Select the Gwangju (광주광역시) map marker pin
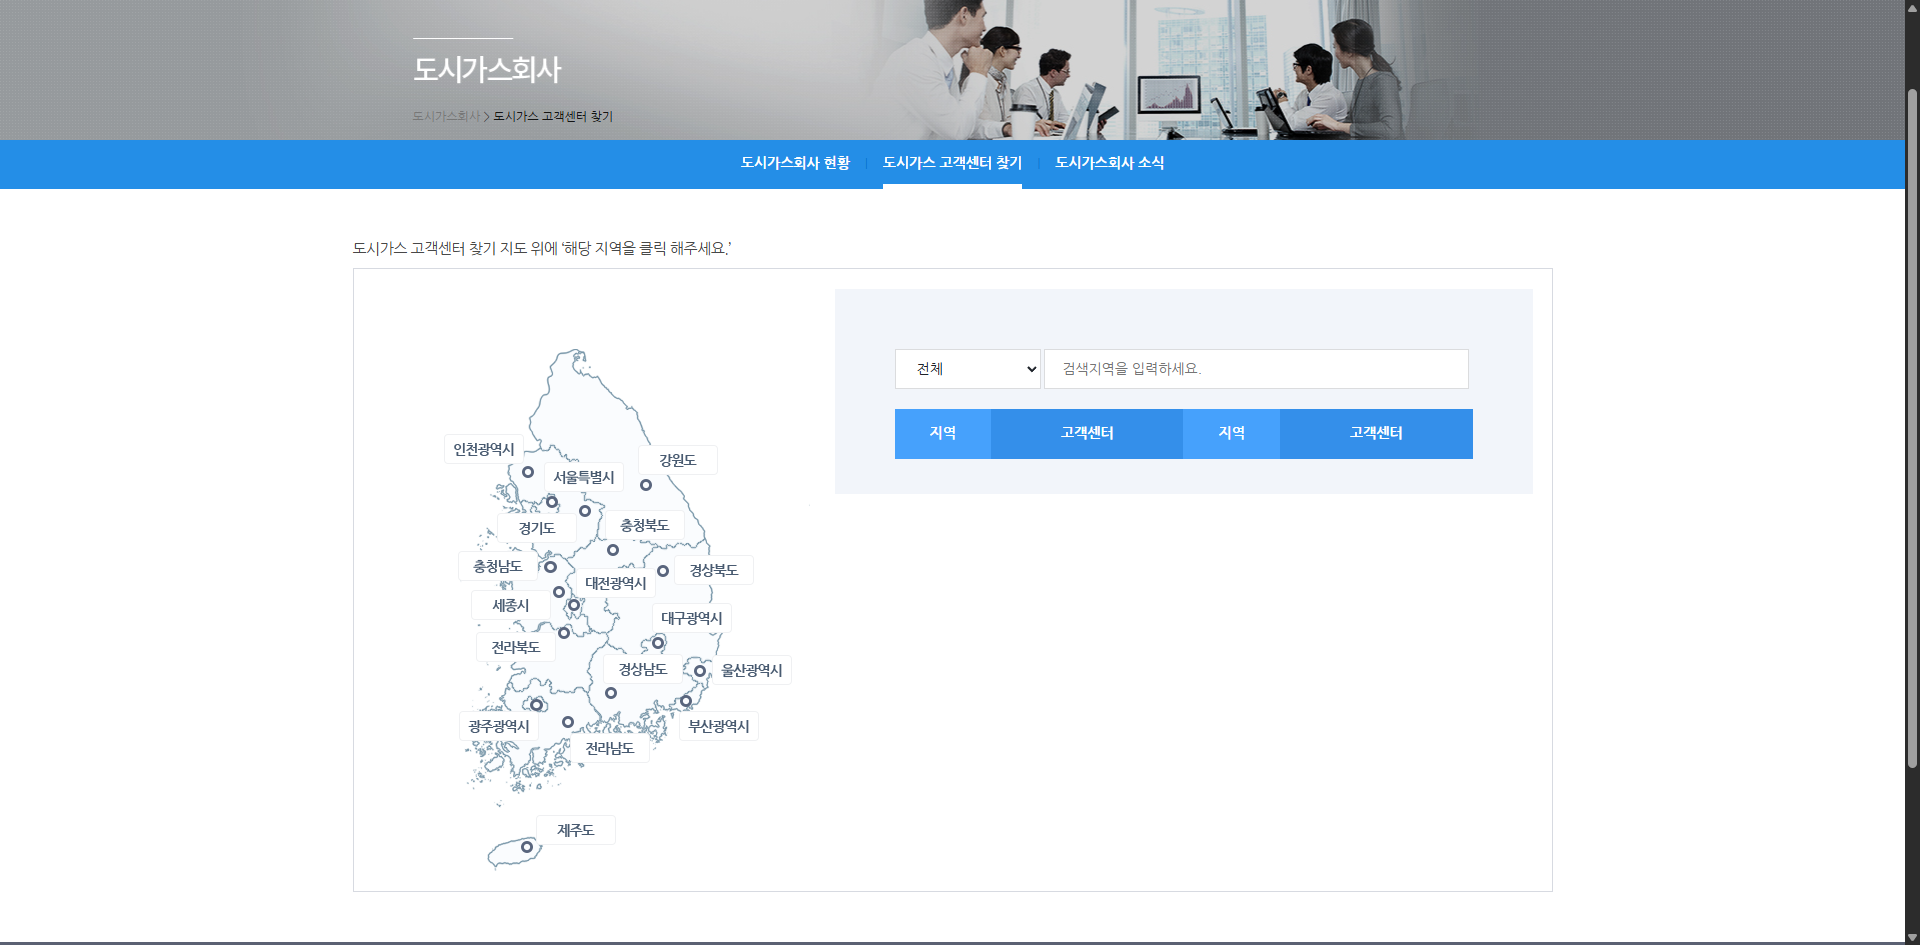The width and height of the screenshot is (1920, 945). 536,706
